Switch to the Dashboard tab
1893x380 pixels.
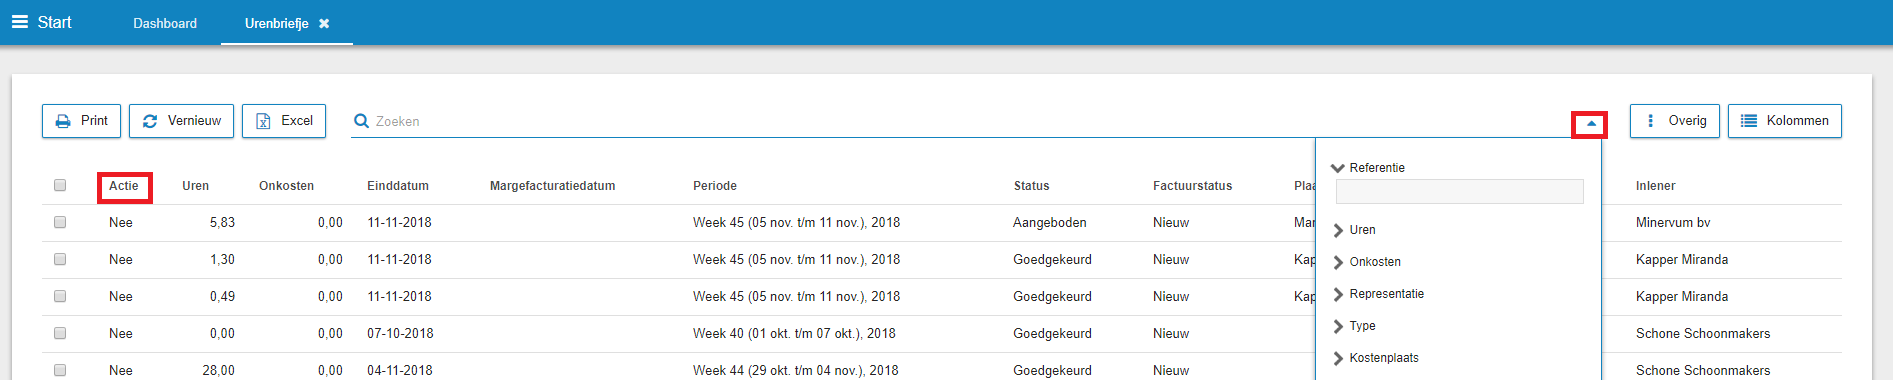point(165,23)
